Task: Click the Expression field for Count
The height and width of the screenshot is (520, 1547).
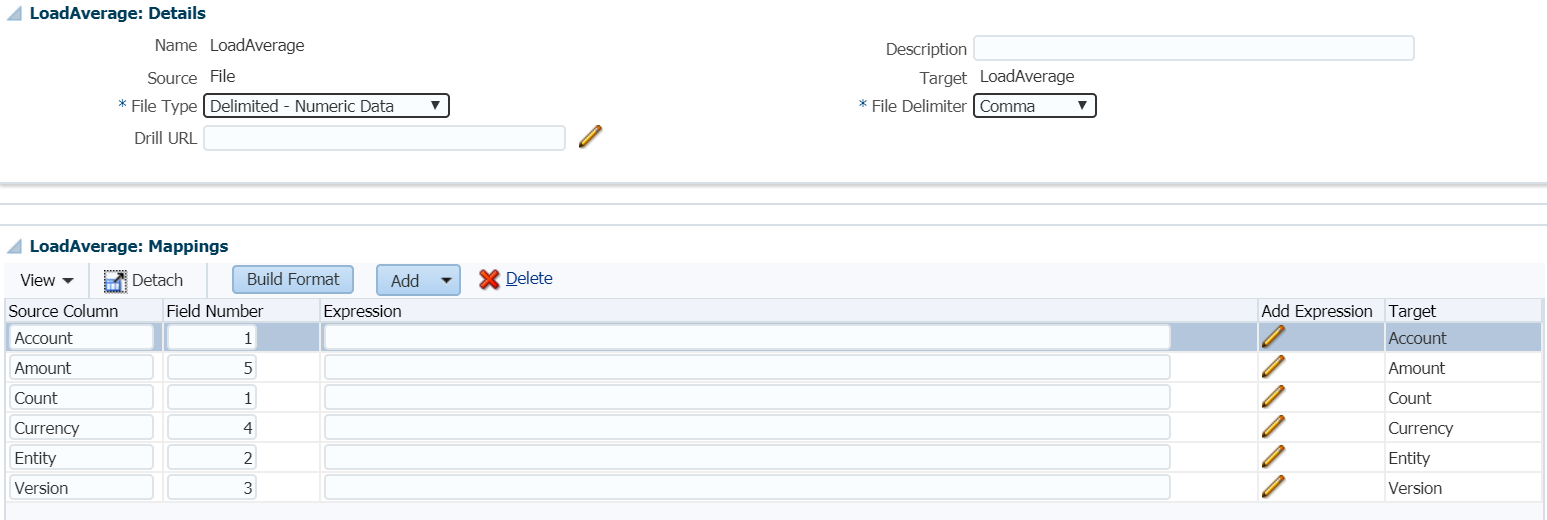Action: coord(747,398)
